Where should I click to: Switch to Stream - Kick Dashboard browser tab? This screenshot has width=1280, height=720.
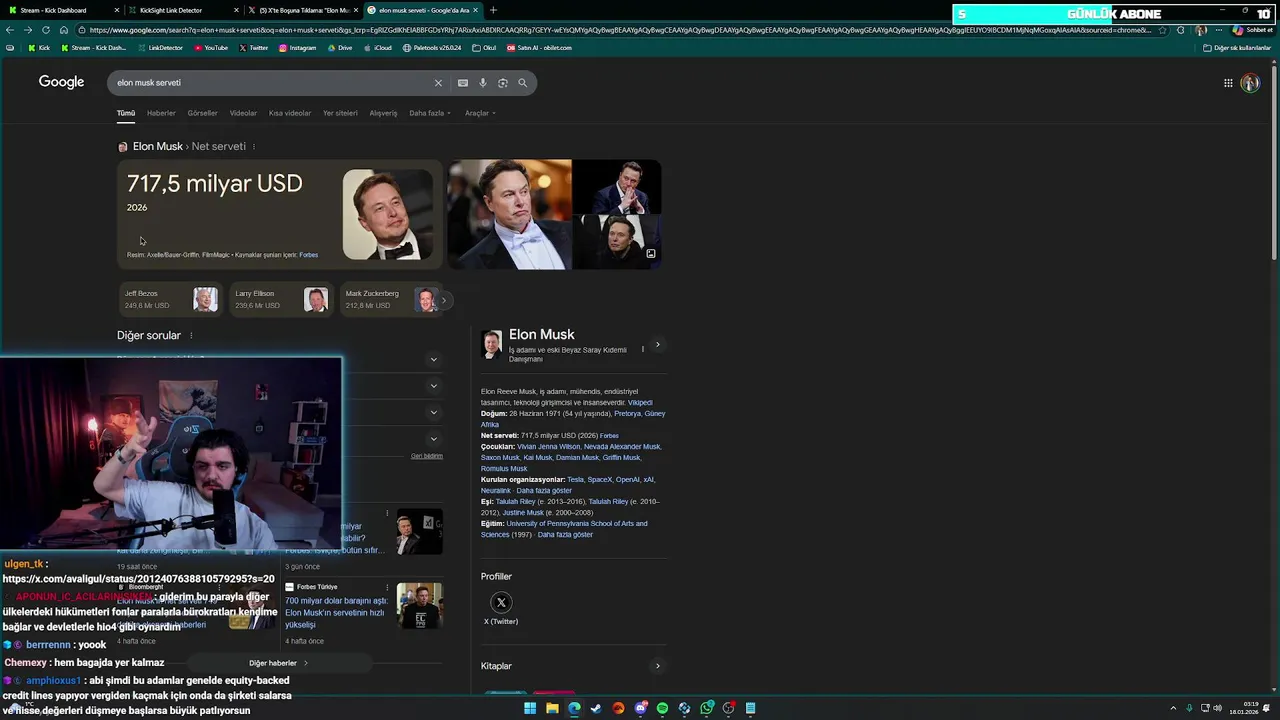click(62, 10)
